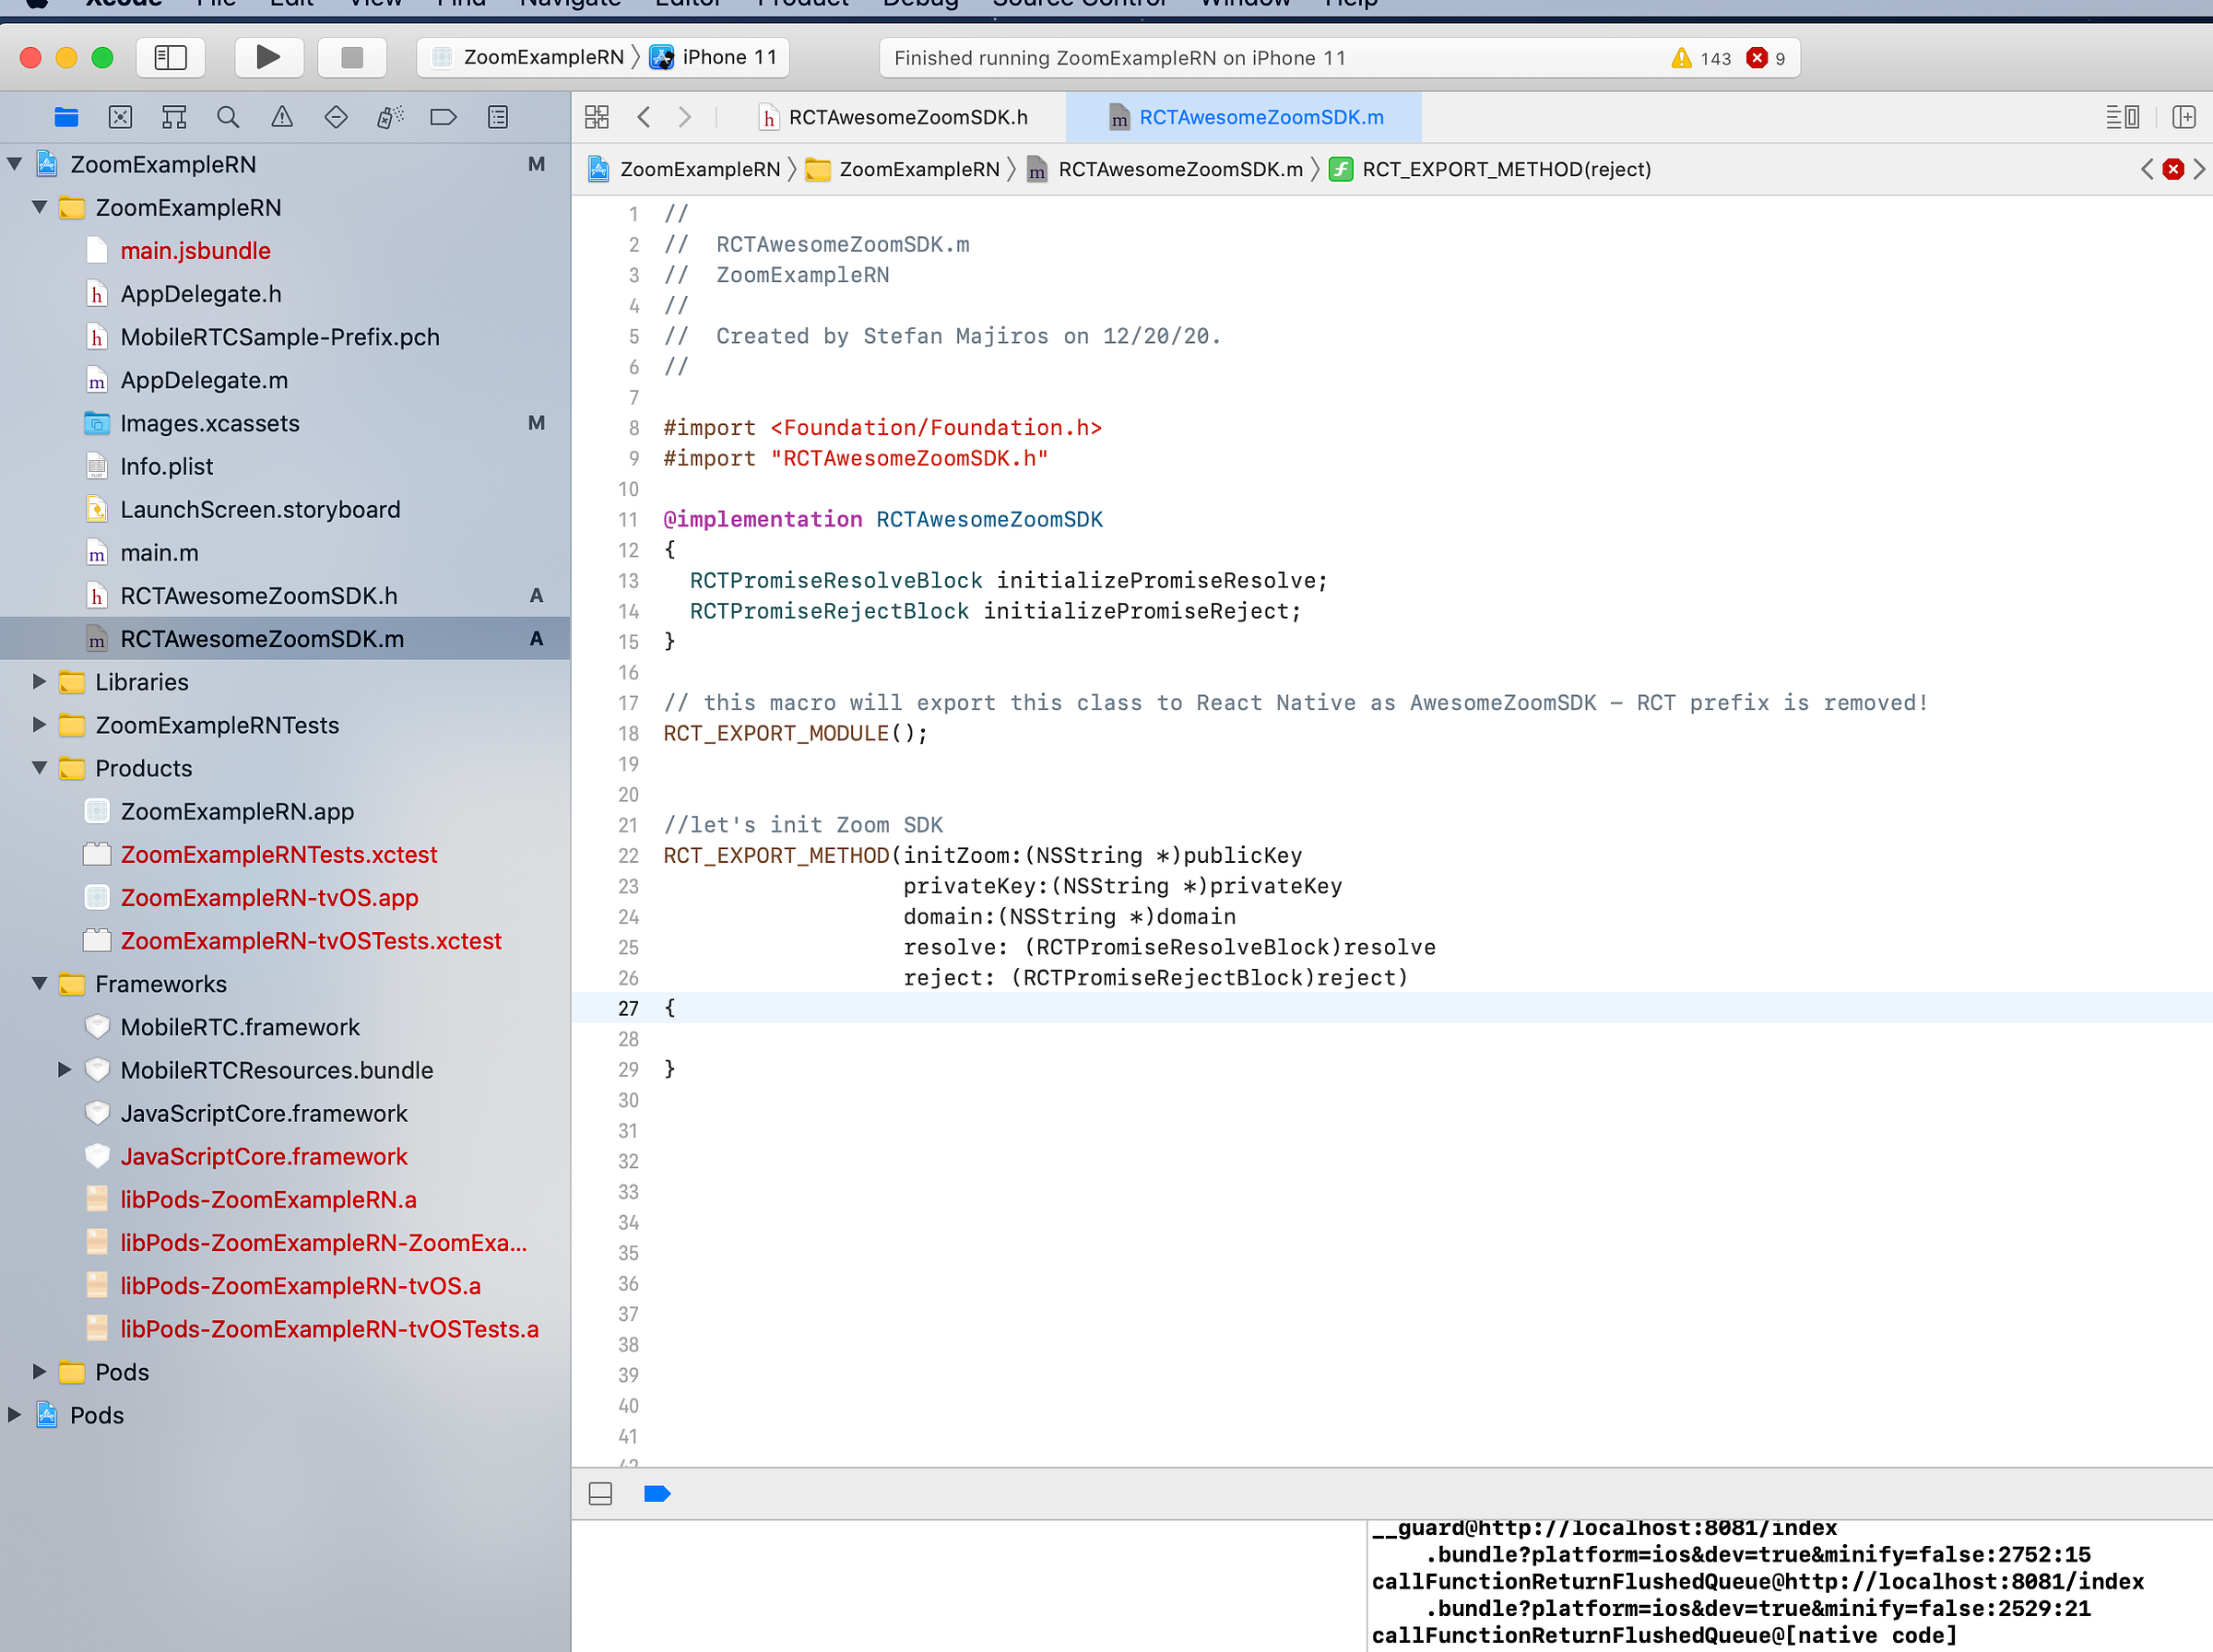
Task: Open the Find navigator magnifier icon
Action: [228, 117]
